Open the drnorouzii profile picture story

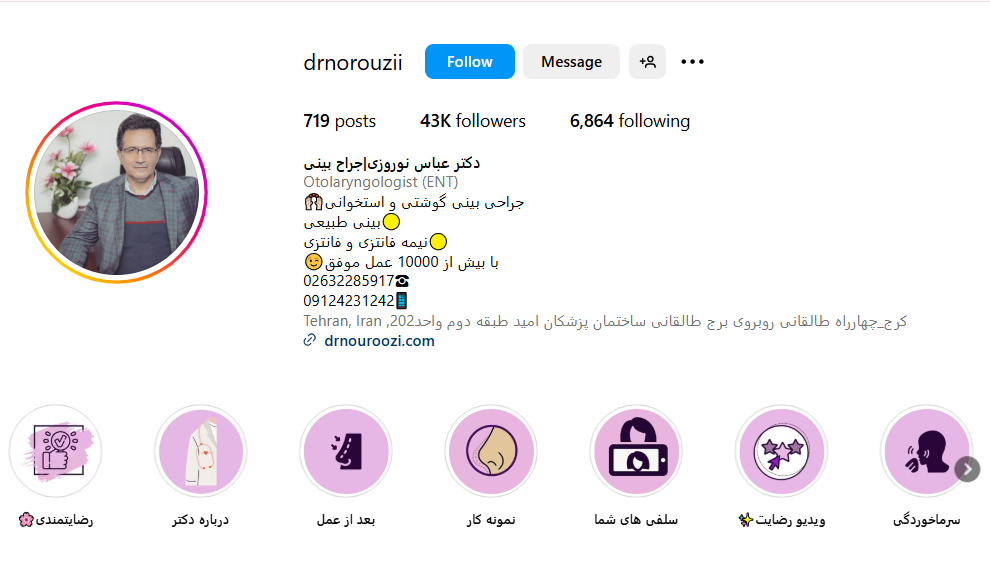[117, 192]
